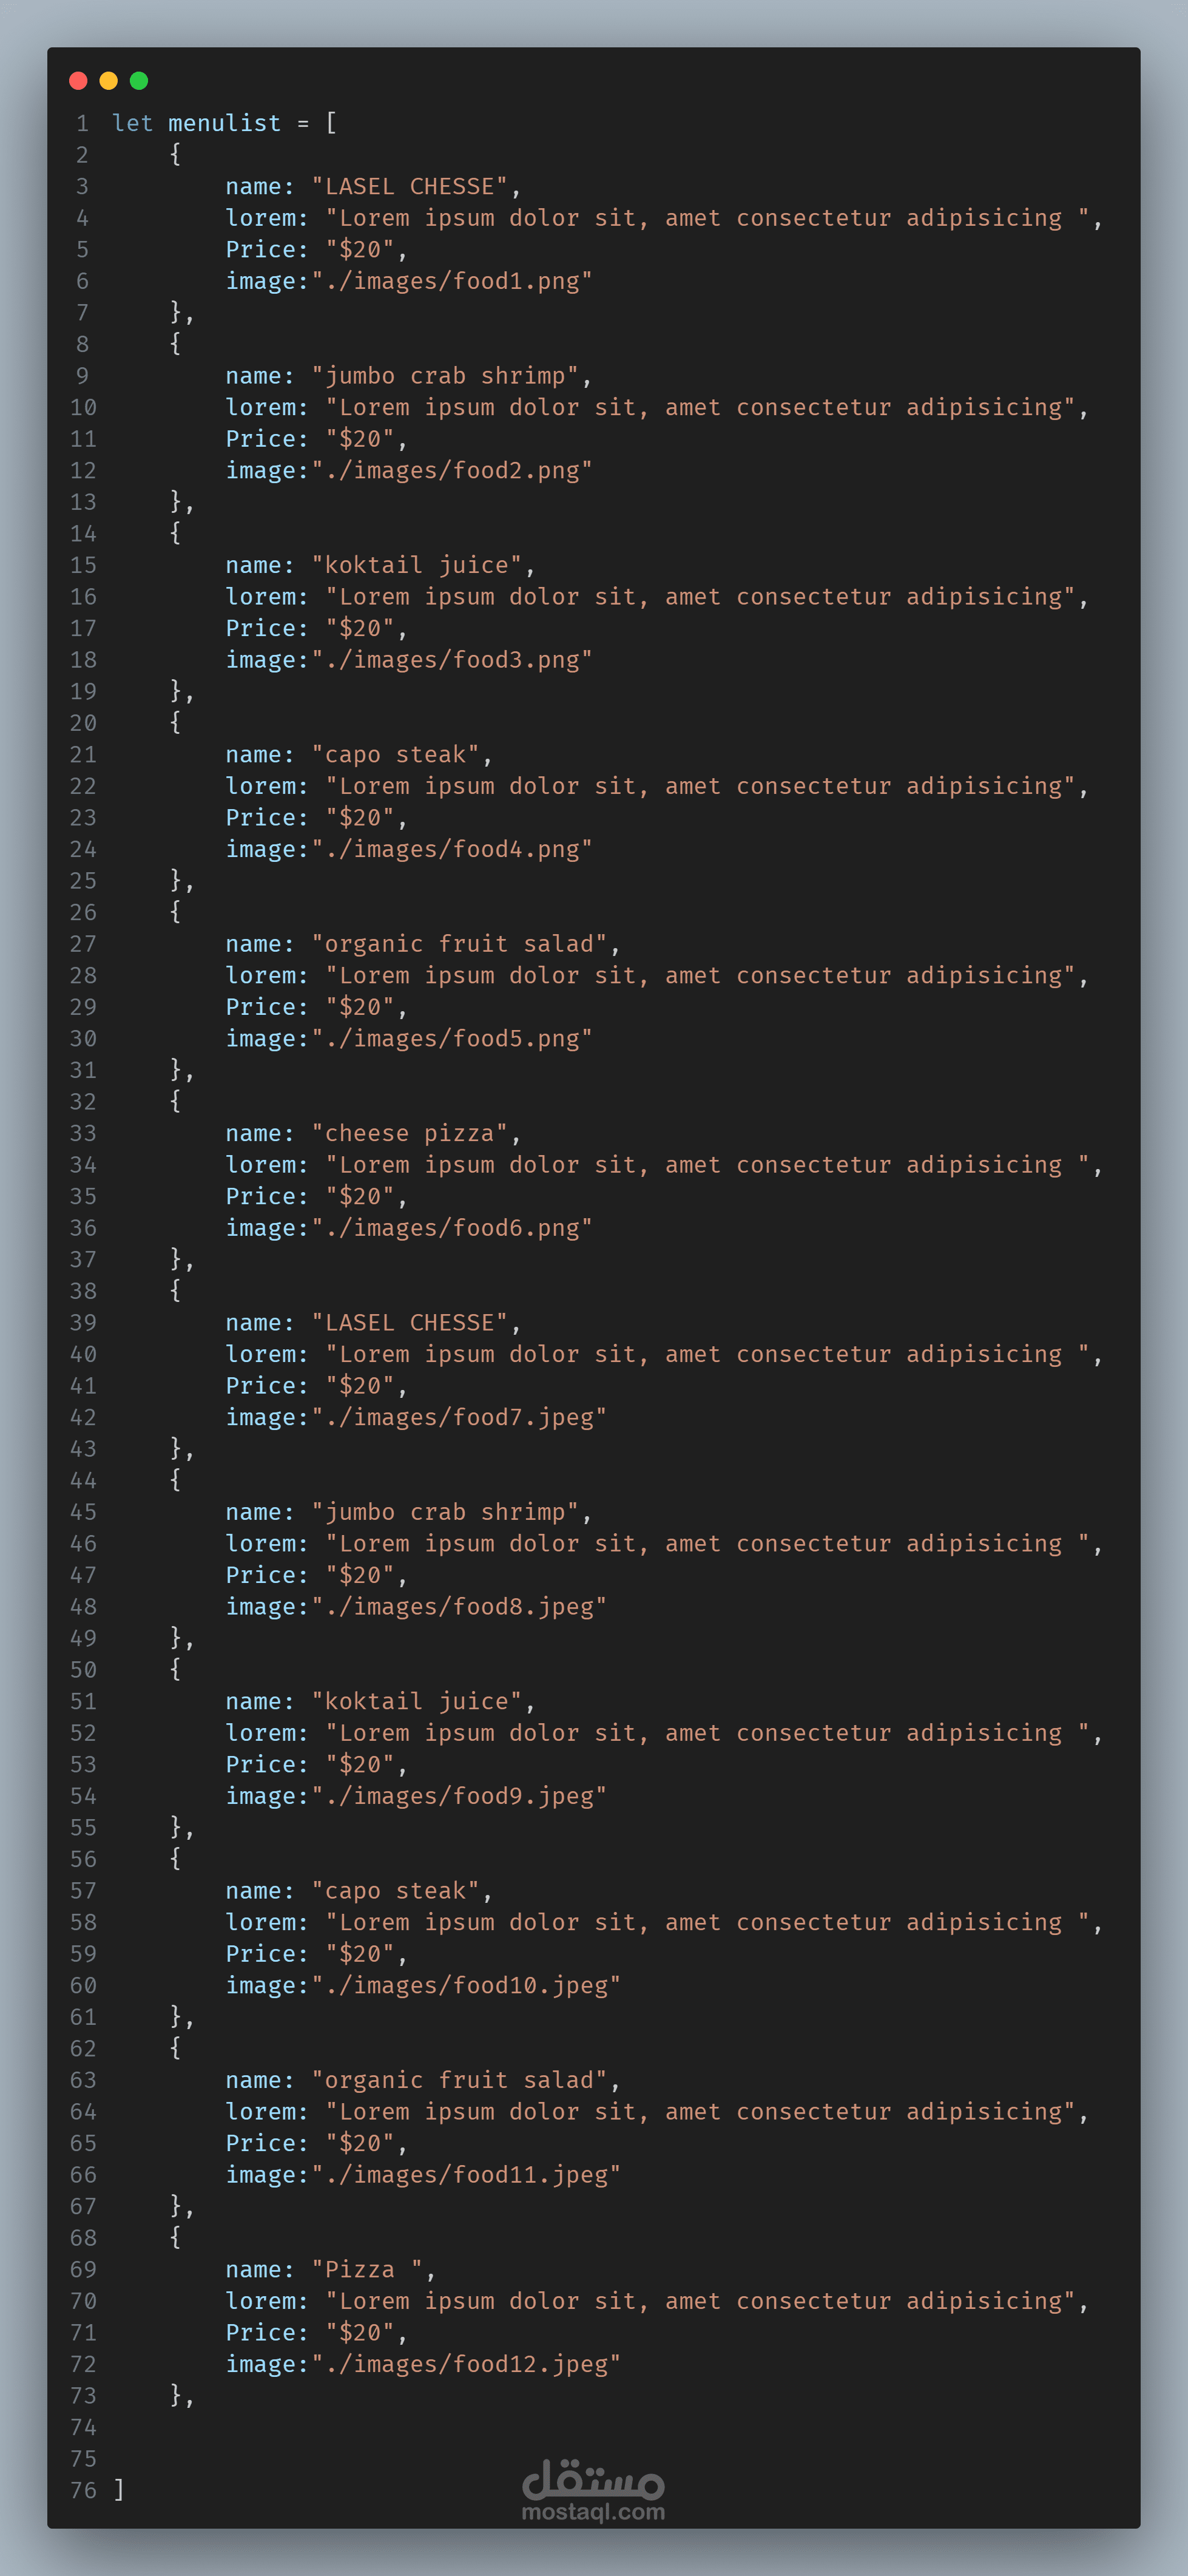Click line number 33 in the gutter

[83, 1133]
